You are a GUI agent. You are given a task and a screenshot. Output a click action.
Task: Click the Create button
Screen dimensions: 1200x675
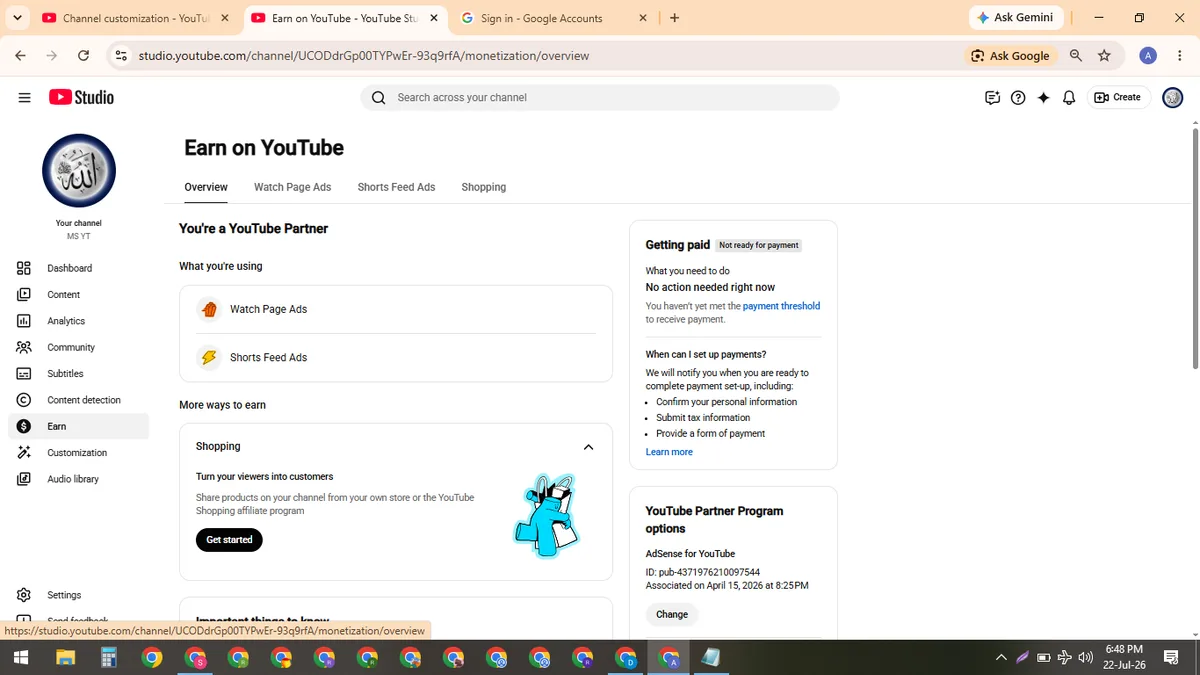click(1118, 97)
